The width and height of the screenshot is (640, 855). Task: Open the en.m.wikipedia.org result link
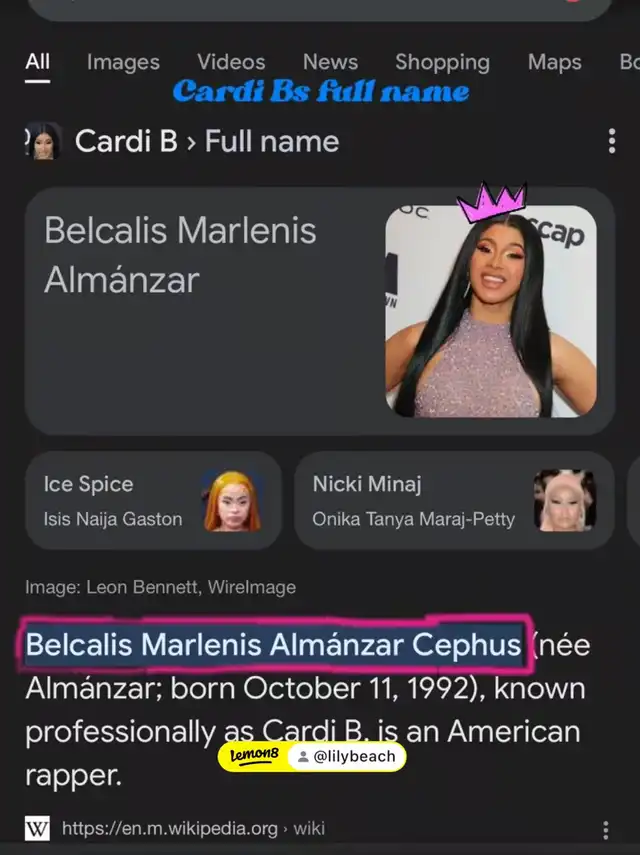(x=193, y=829)
